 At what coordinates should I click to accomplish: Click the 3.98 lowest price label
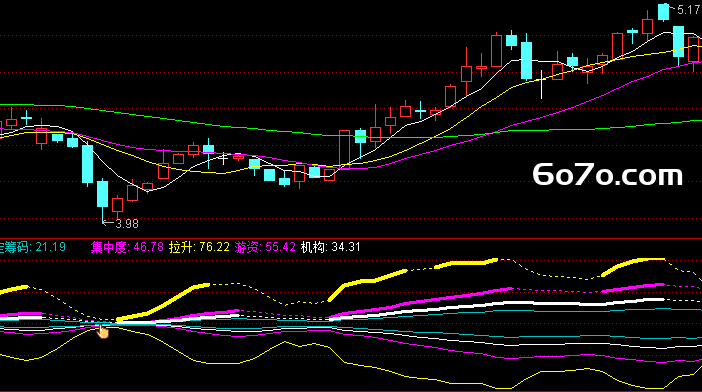[x=127, y=223]
